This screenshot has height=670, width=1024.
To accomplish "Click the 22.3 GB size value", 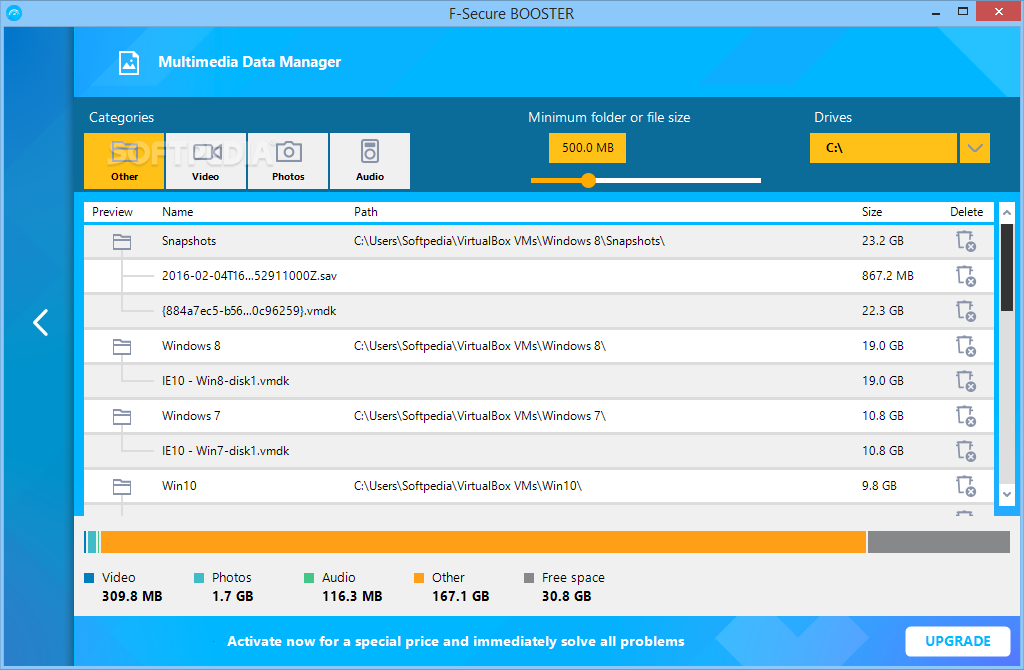I will pyautogui.click(x=882, y=311).
